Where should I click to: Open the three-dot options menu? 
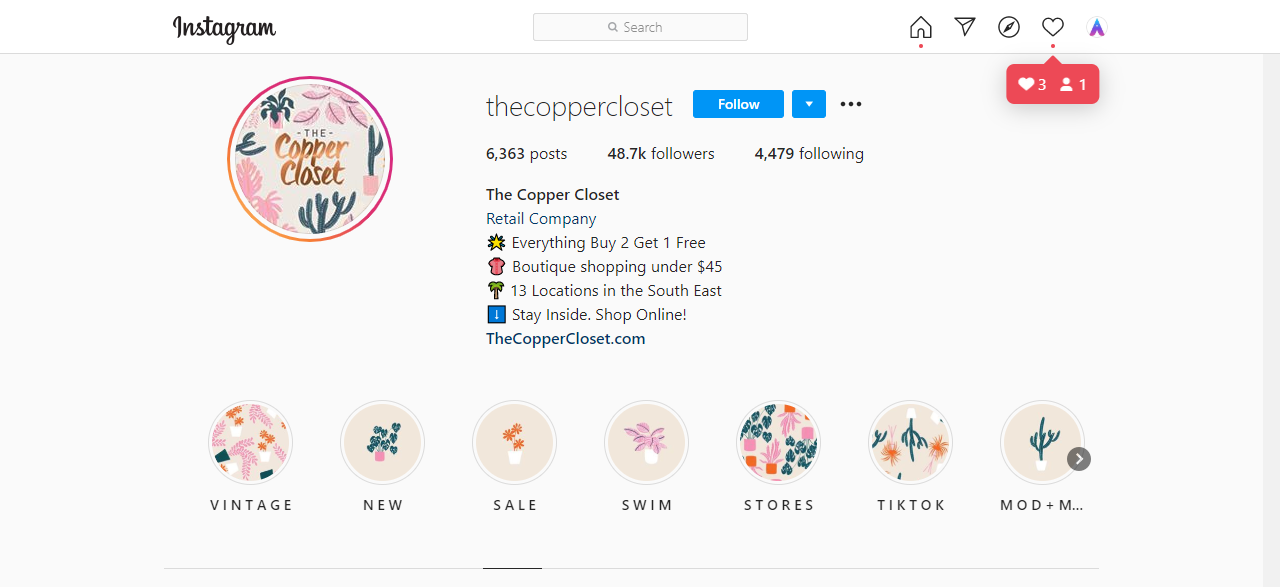851,104
